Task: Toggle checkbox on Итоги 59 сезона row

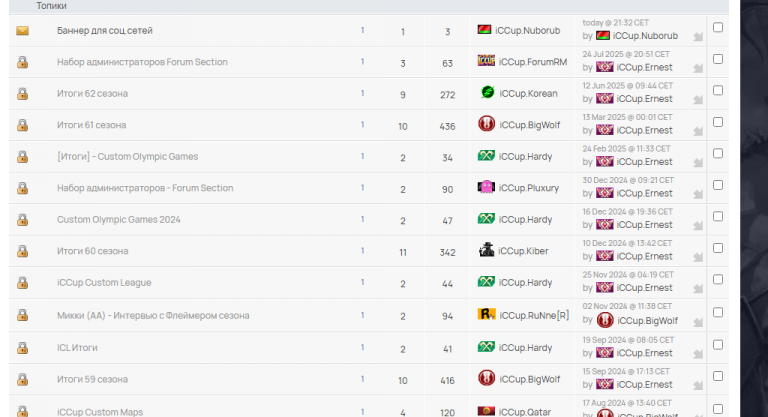Action: (718, 376)
